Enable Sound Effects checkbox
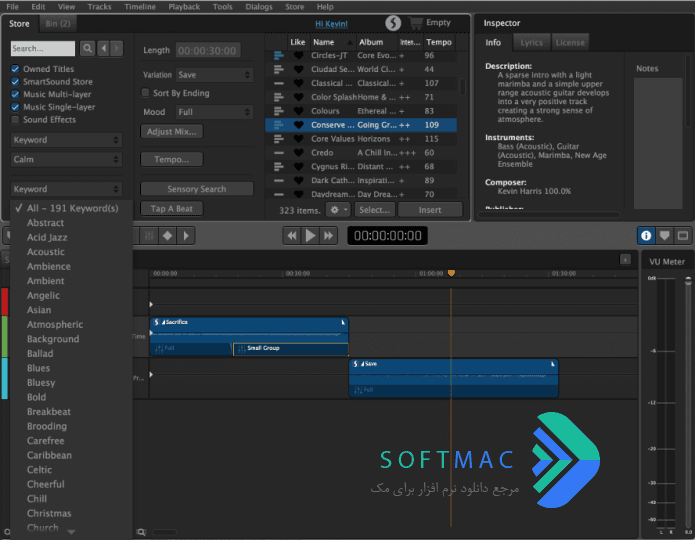The height and width of the screenshot is (540, 695). 15,120
